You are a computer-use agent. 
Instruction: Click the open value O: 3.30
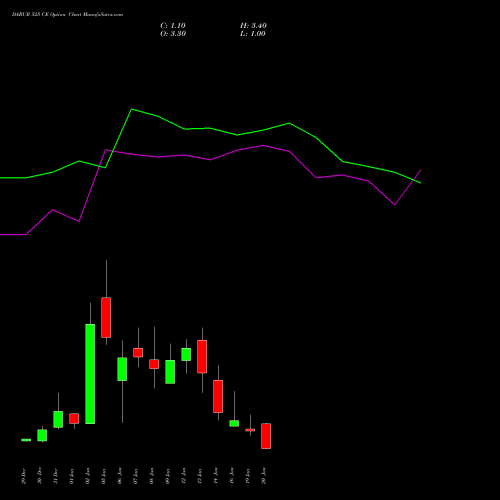click(x=173, y=34)
